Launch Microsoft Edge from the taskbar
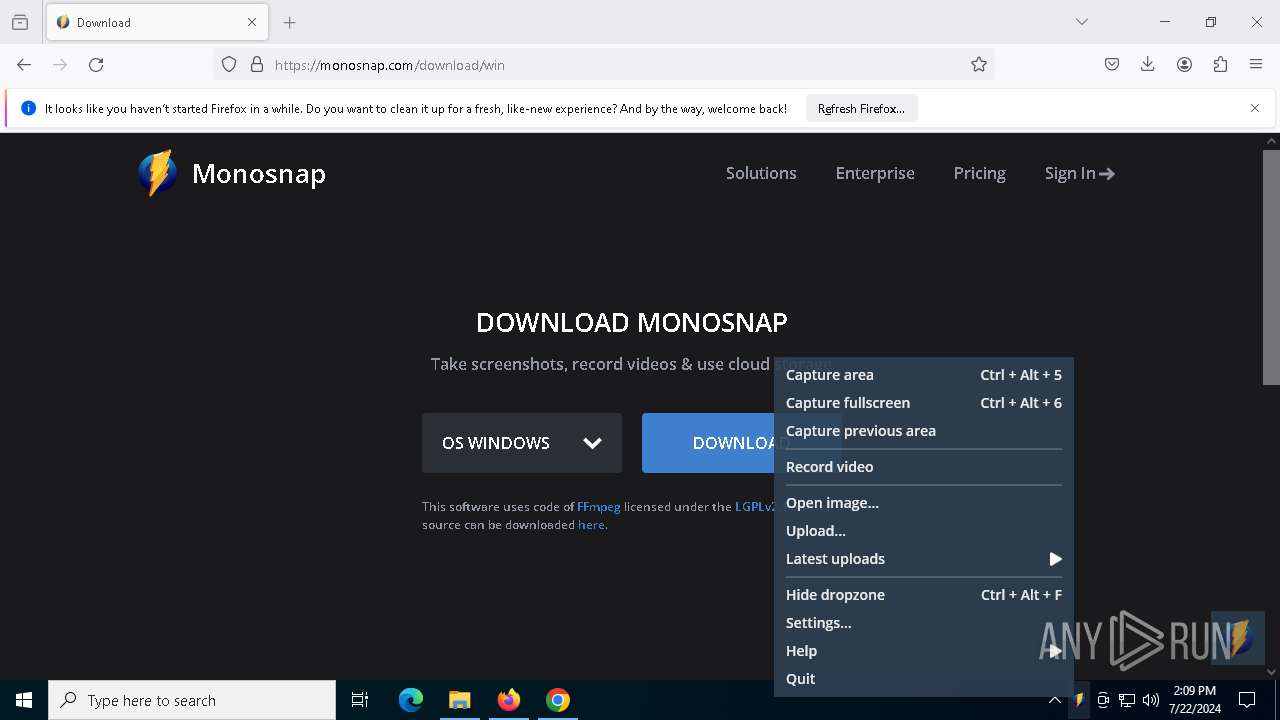This screenshot has width=1280, height=720. [x=411, y=700]
